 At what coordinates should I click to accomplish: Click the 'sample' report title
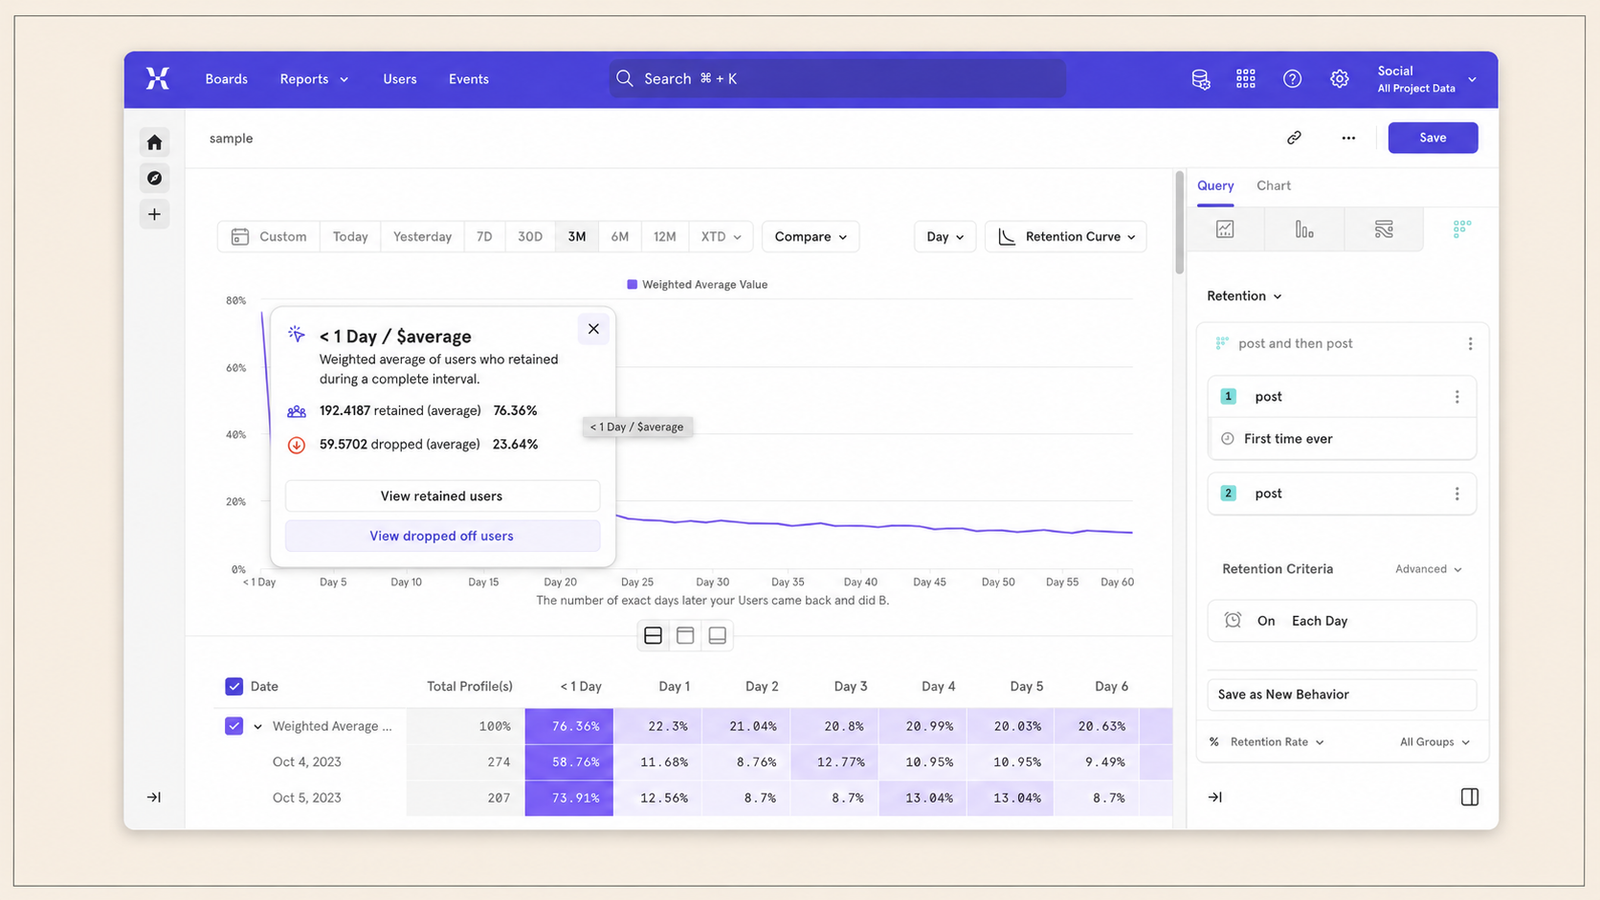(231, 139)
